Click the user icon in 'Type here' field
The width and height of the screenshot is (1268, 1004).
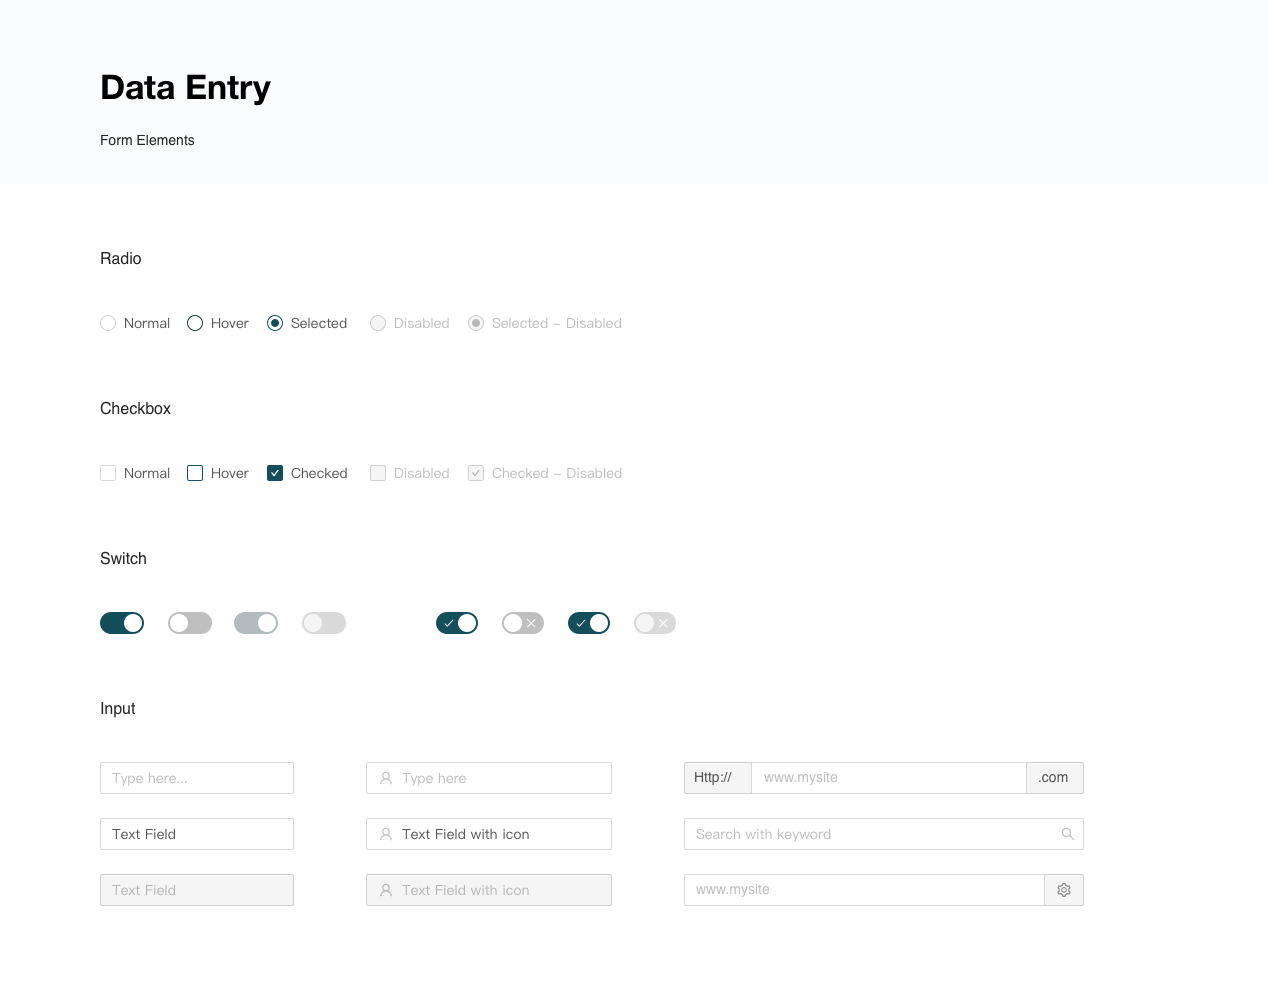click(386, 778)
